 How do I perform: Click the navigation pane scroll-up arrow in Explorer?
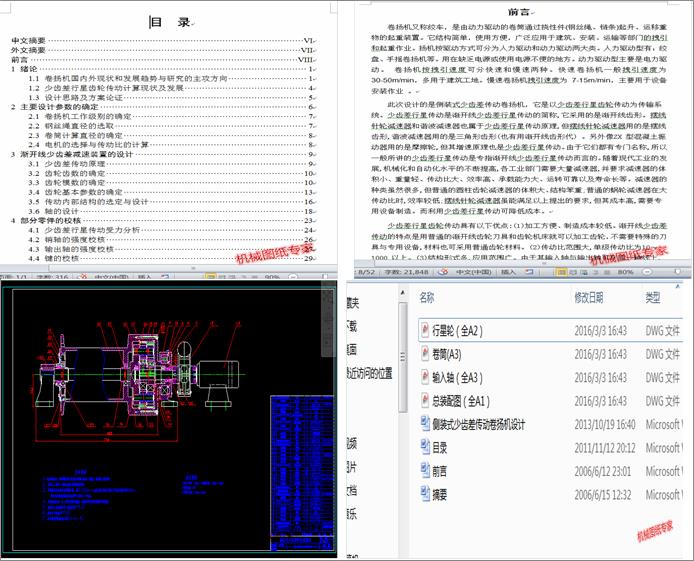click(x=402, y=293)
